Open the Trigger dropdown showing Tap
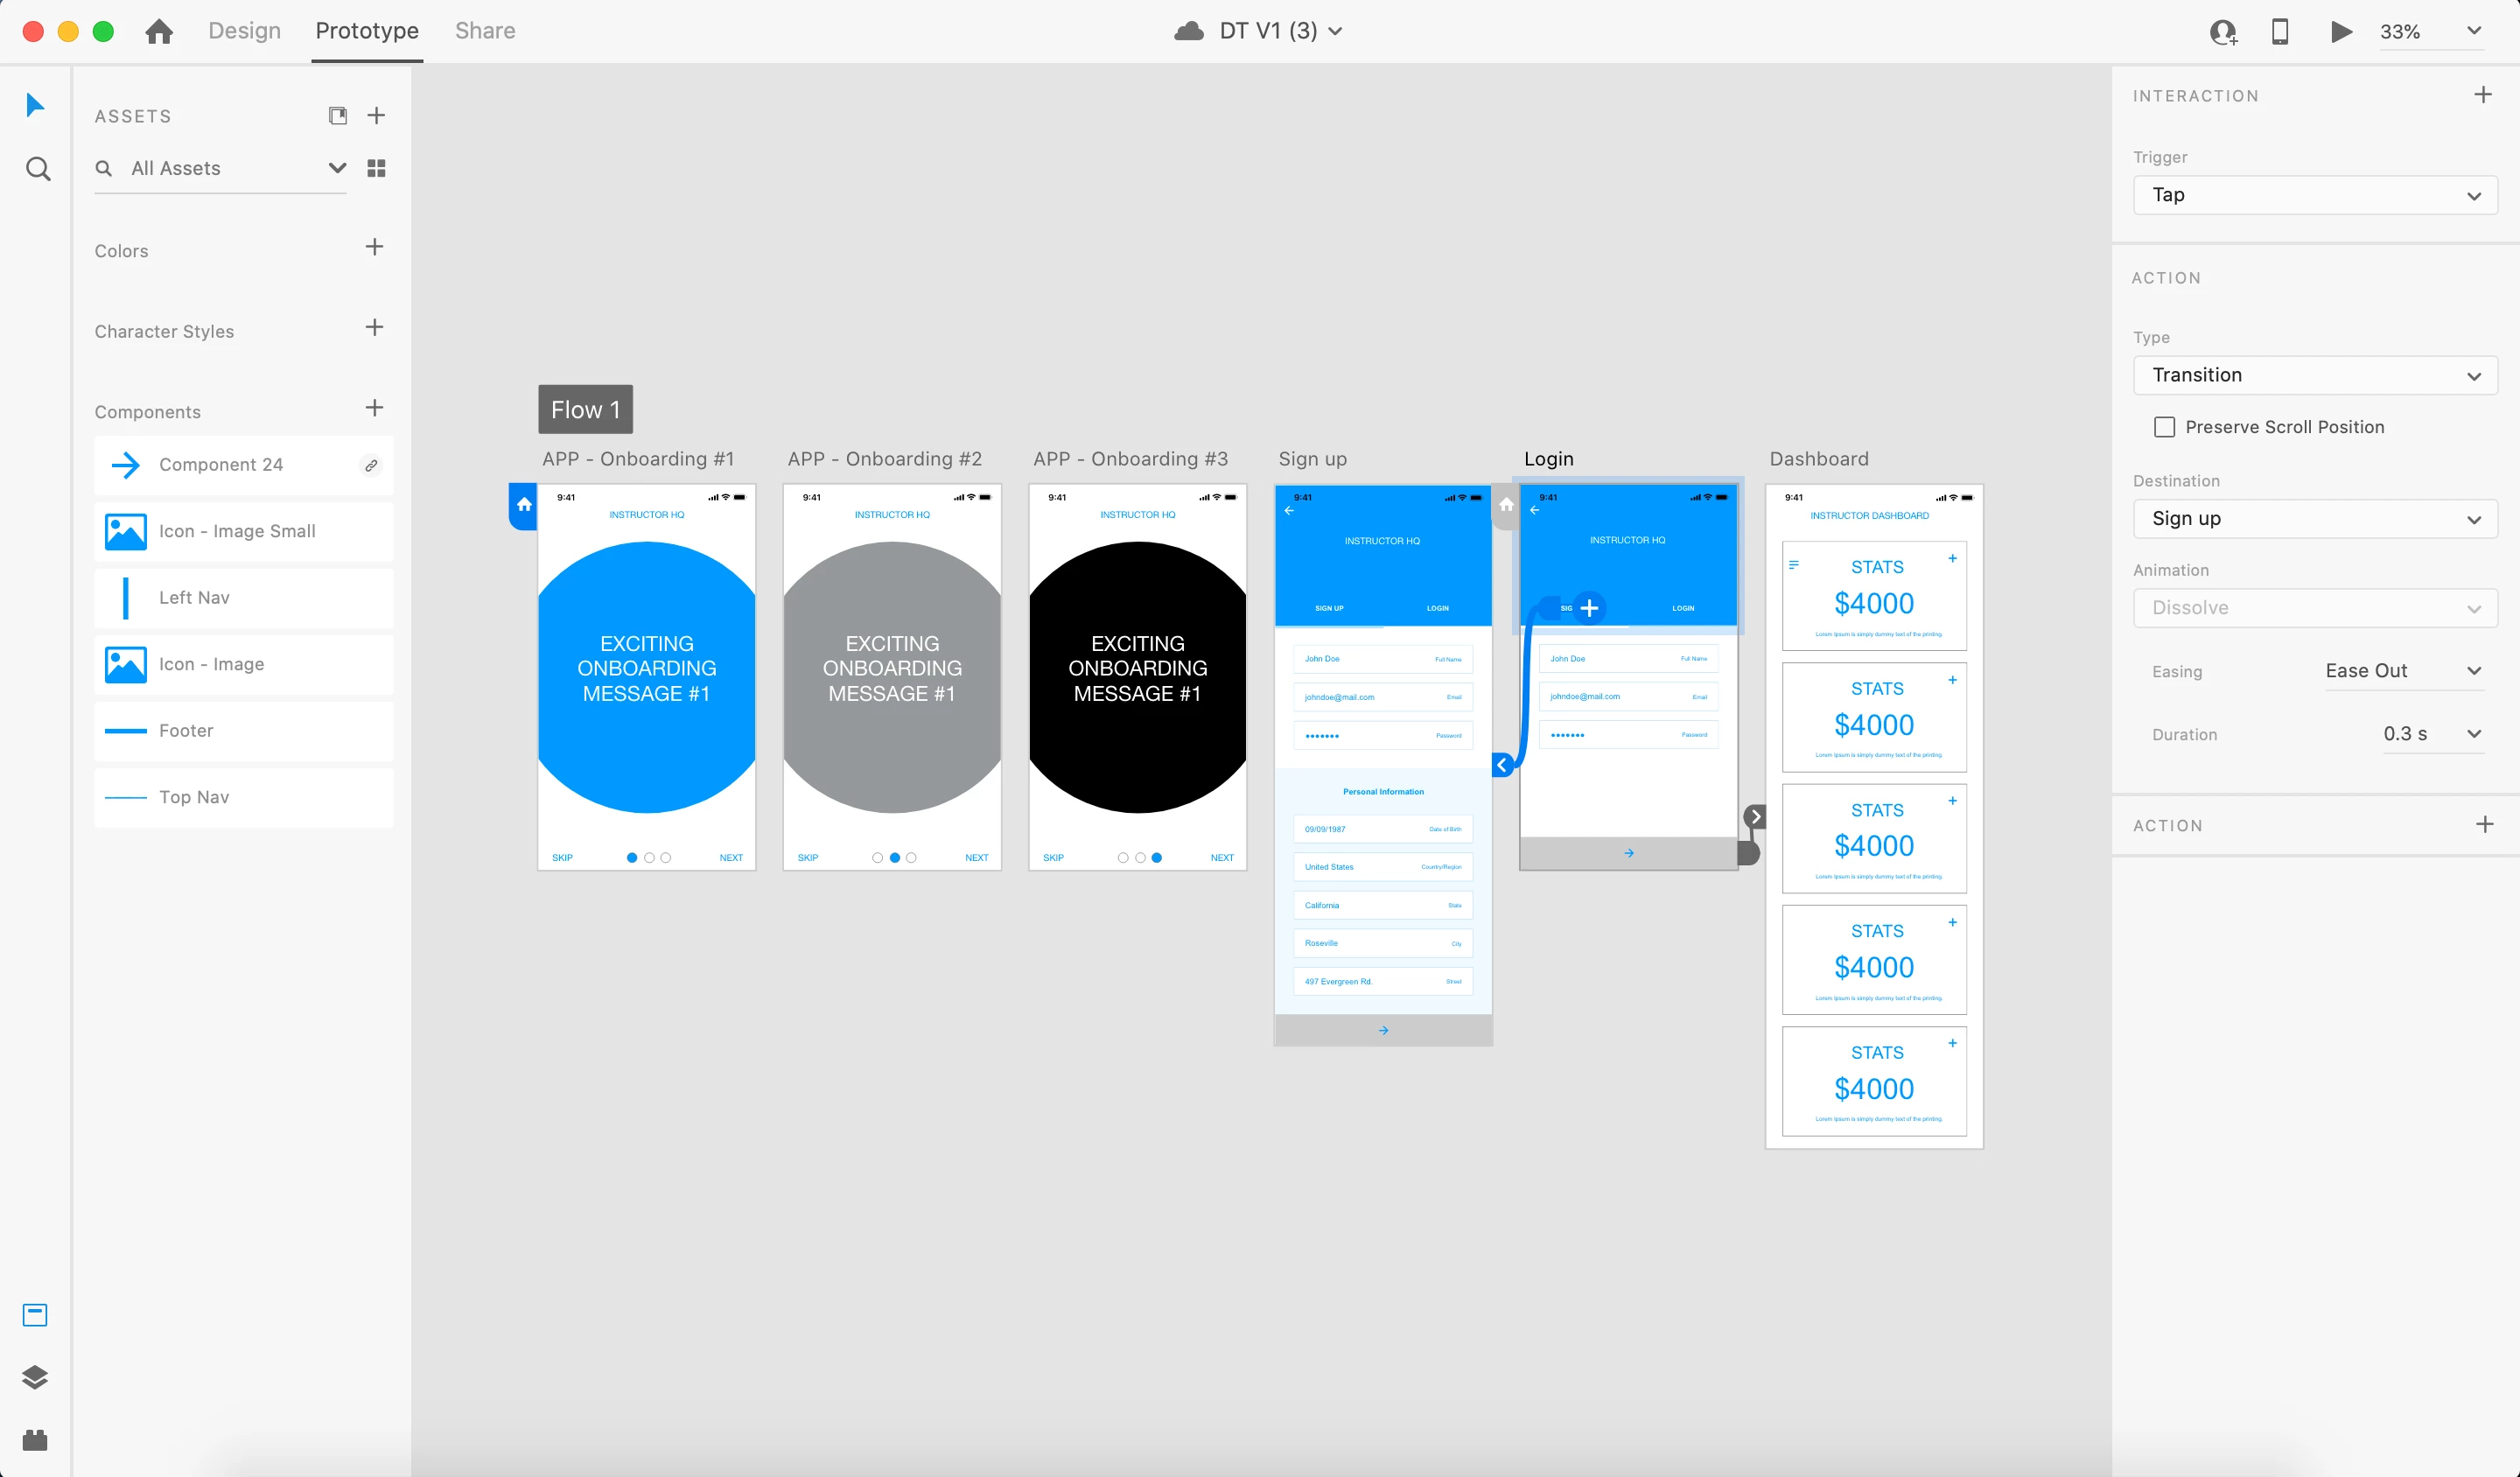This screenshot has width=2520, height=1477. 2314,195
